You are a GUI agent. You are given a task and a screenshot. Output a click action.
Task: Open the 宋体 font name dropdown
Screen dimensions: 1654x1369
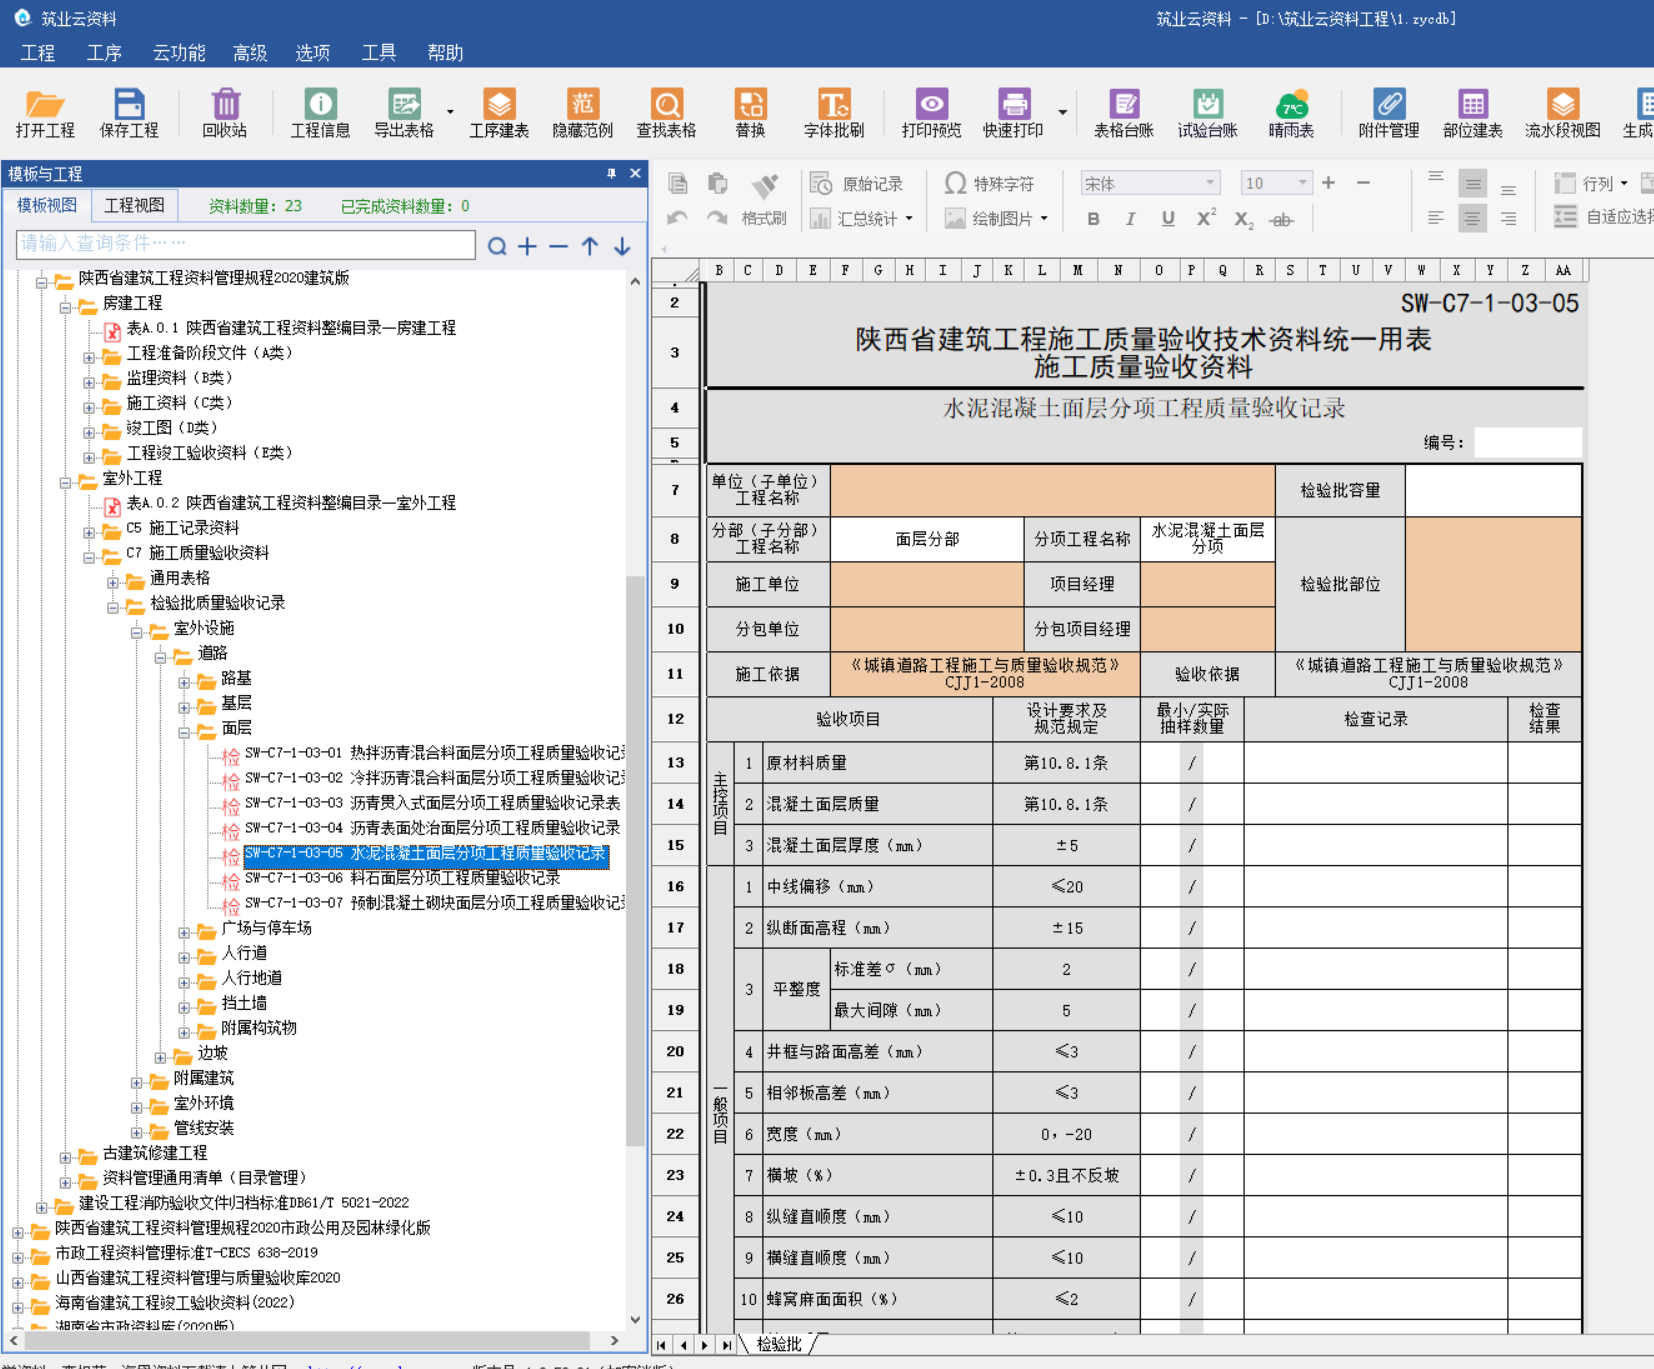point(1210,183)
